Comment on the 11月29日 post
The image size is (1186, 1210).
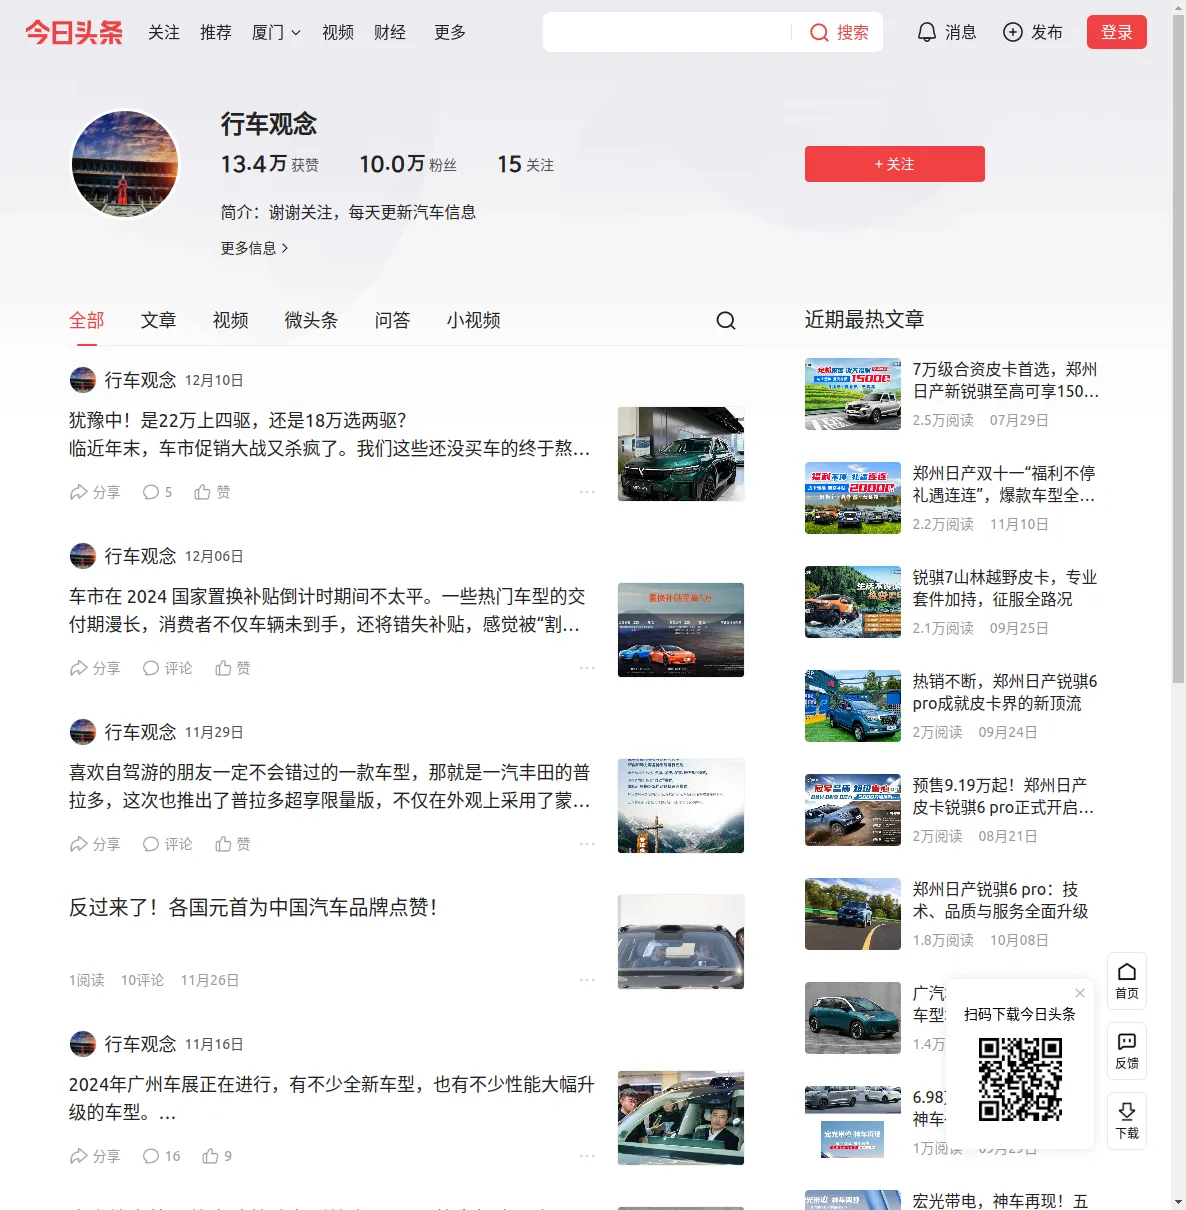coord(167,844)
